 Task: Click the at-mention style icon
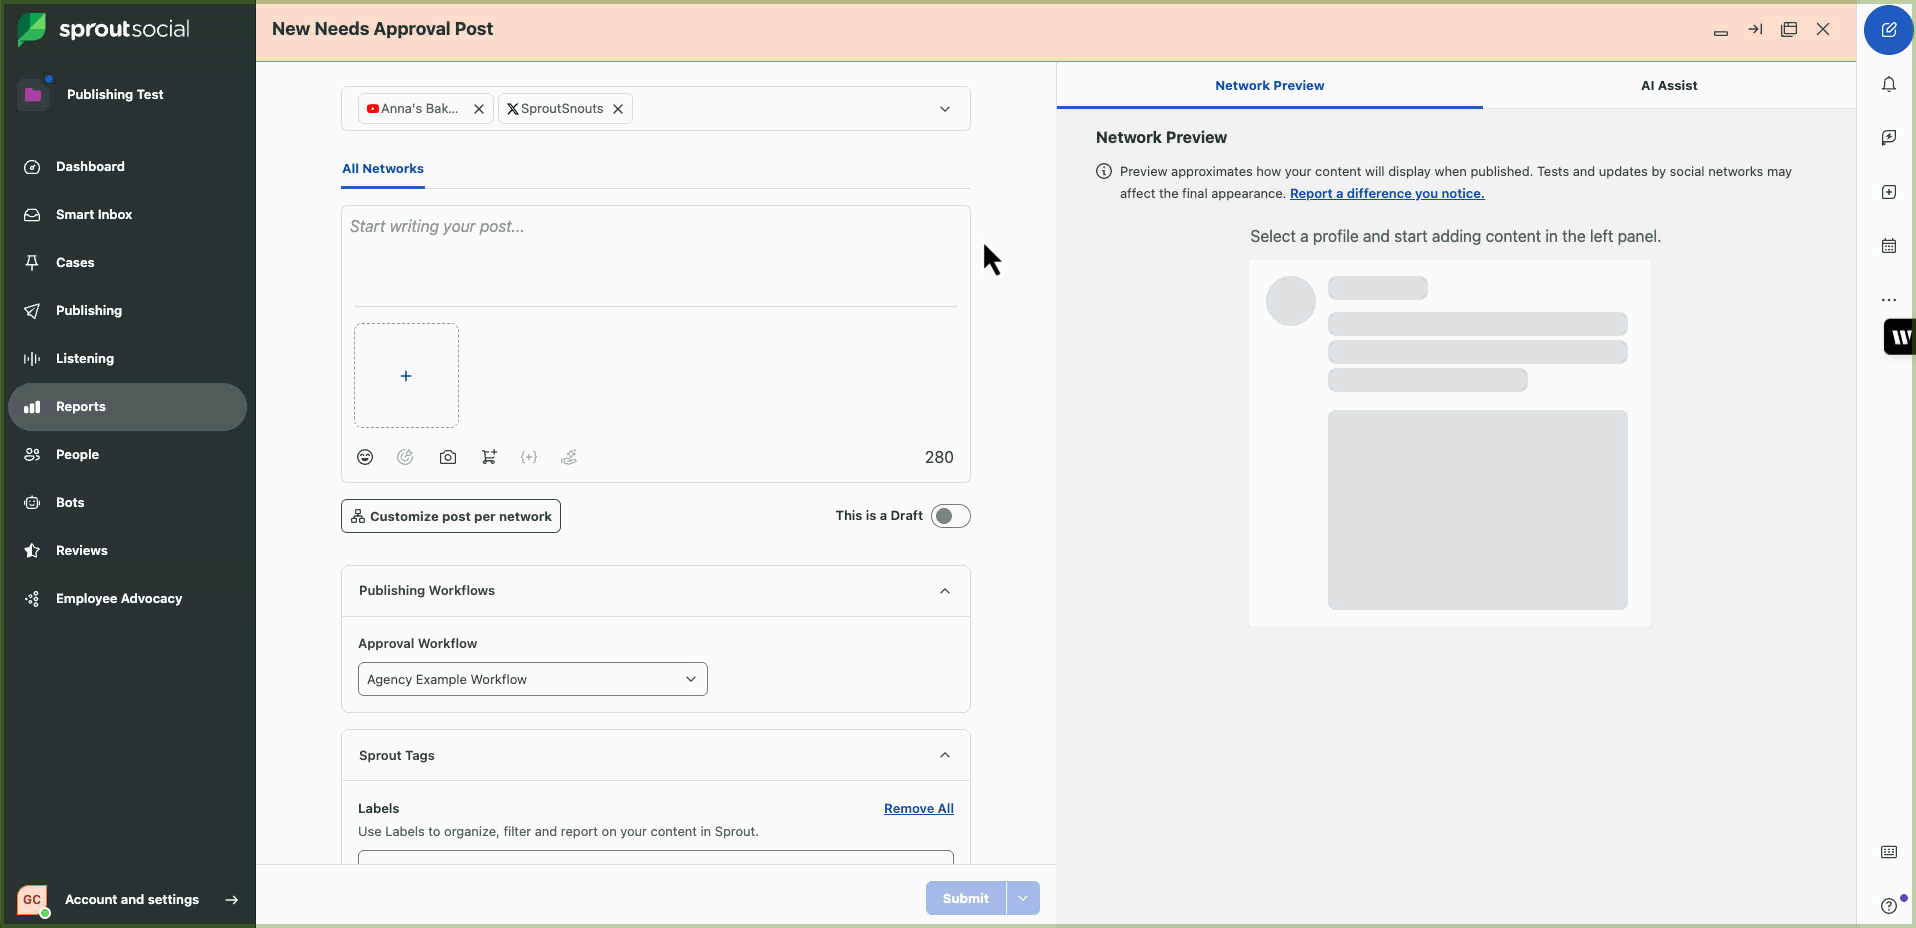tap(405, 457)
